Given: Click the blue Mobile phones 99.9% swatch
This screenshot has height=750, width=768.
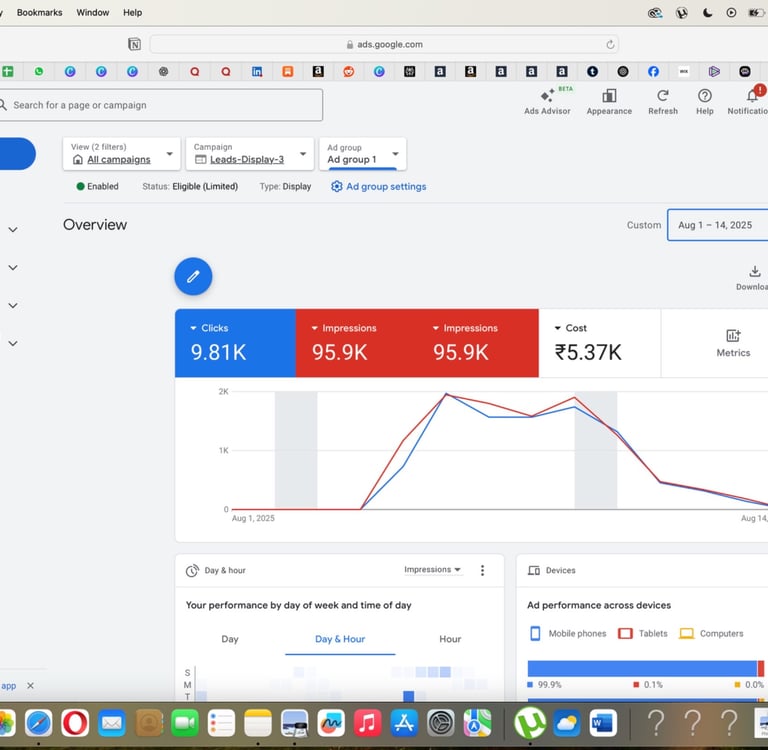Looking at the screenshot, I should click(x=530, y=684).
